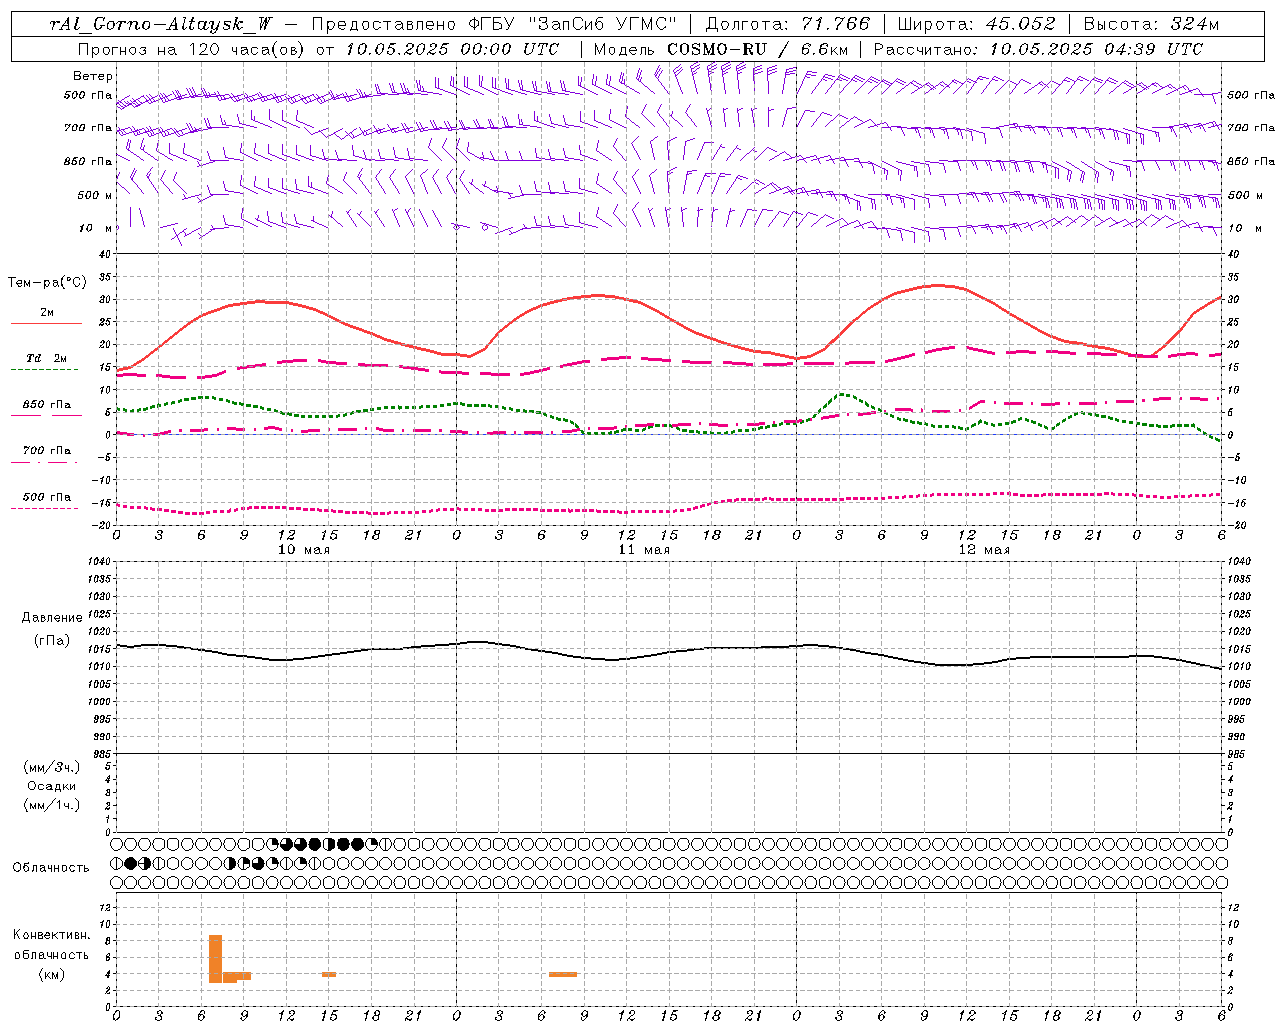Click the 10 м wind level label on the left
Screen dimensions: 1280x1024
pyautogui.click(x=96, y=228)
